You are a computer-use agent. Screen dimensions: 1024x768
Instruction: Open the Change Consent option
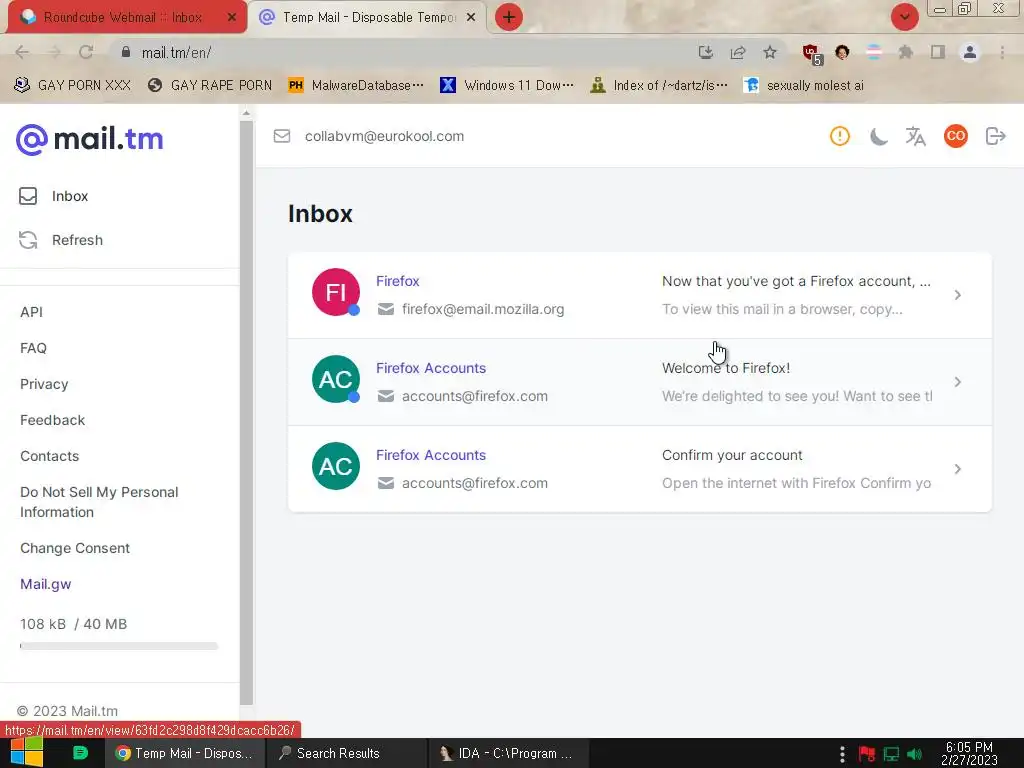tap(75, 548)
